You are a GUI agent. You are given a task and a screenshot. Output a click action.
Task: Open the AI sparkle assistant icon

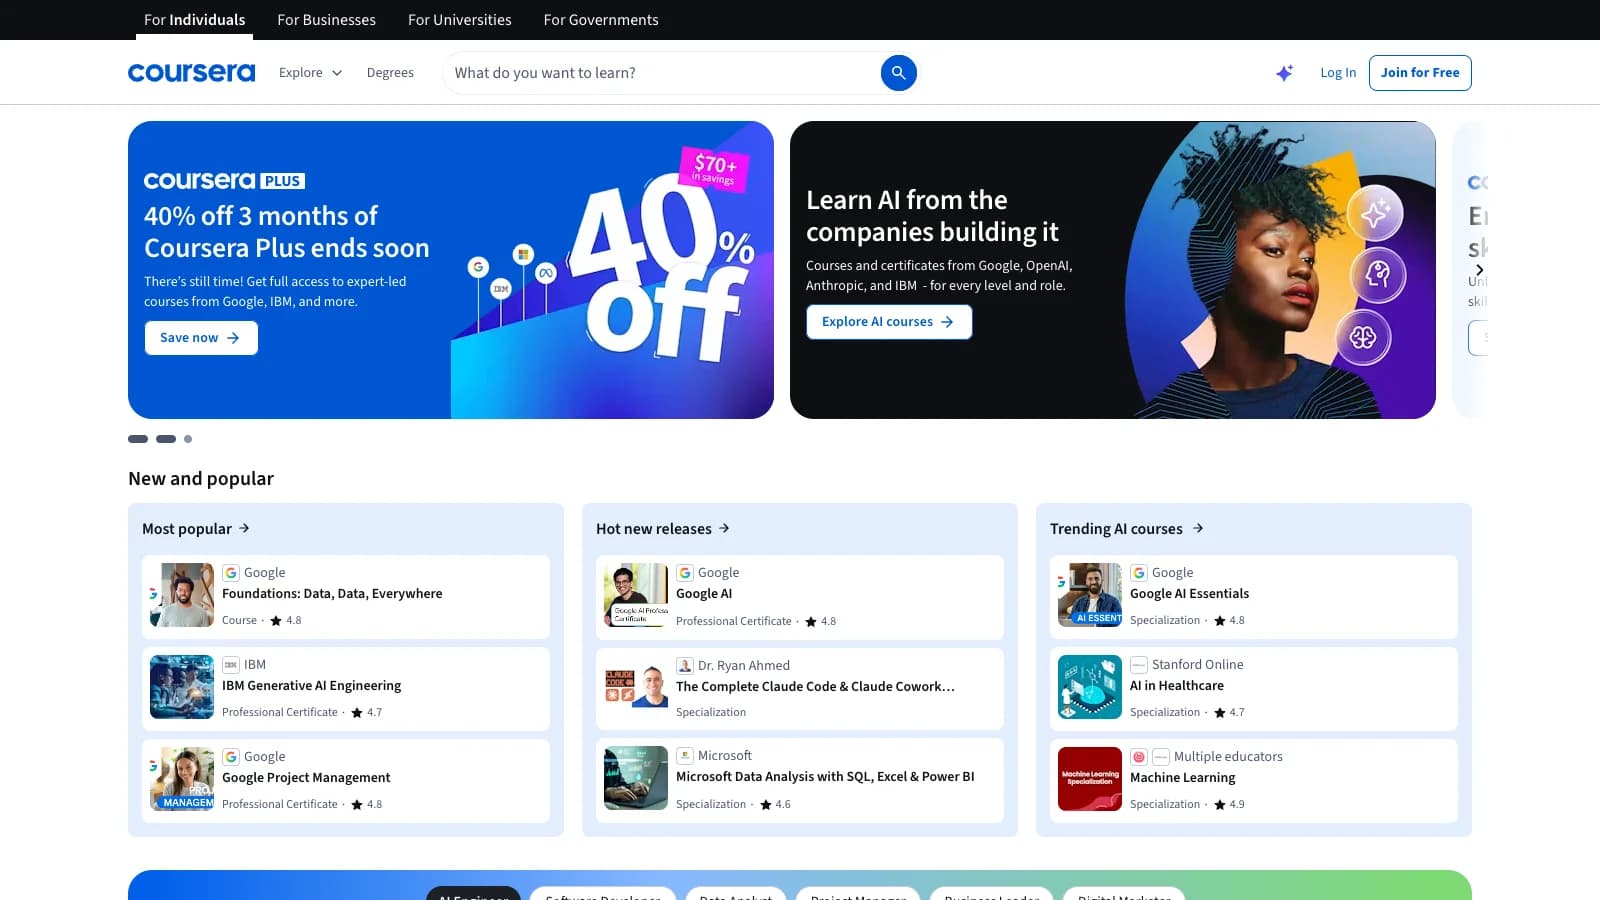click(x=1284, y=73)
